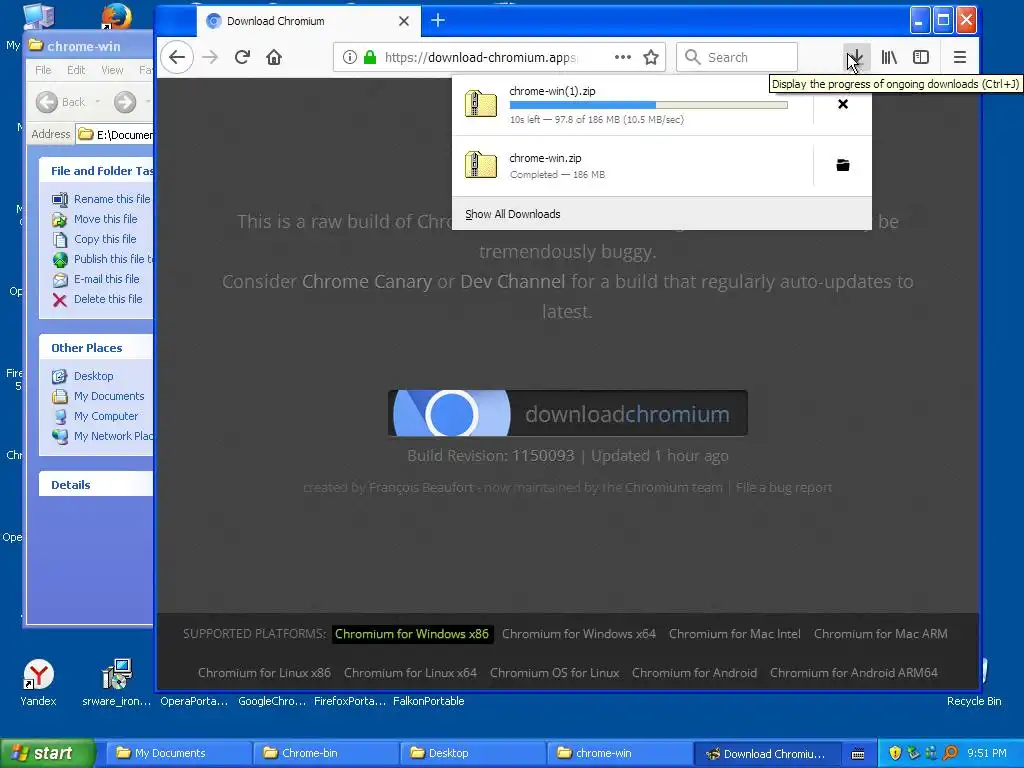
Task: Toggle the downloads arrow toolbar button
Action: click(856, 57)
